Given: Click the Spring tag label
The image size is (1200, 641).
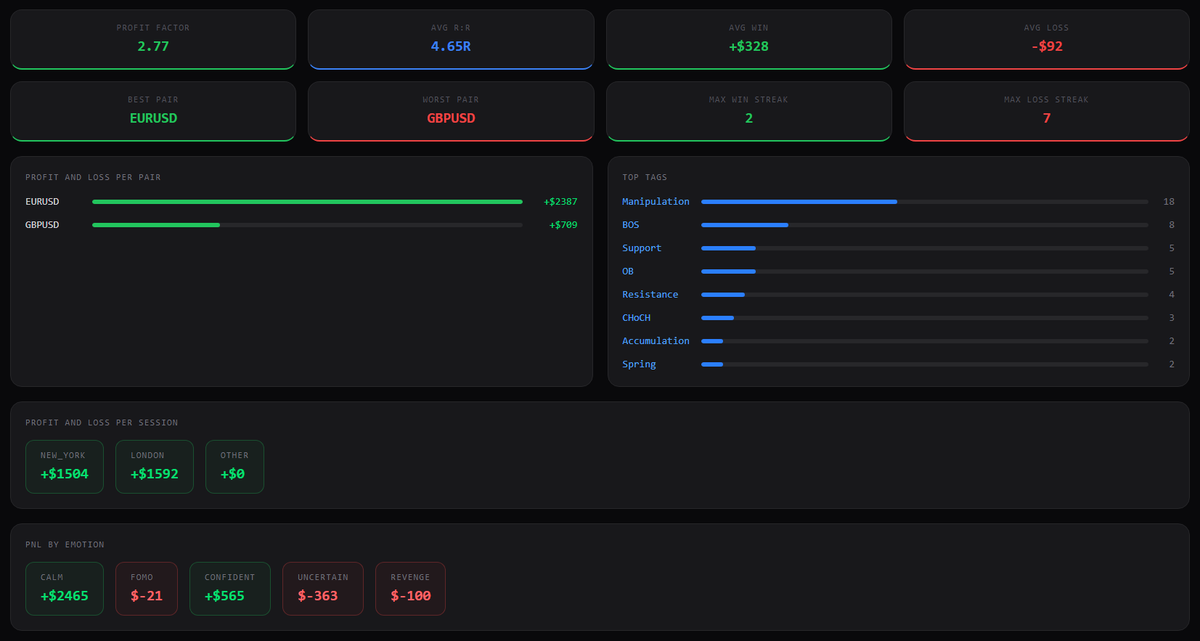Looking at the screenshot, I should click(x=639, y=364).
